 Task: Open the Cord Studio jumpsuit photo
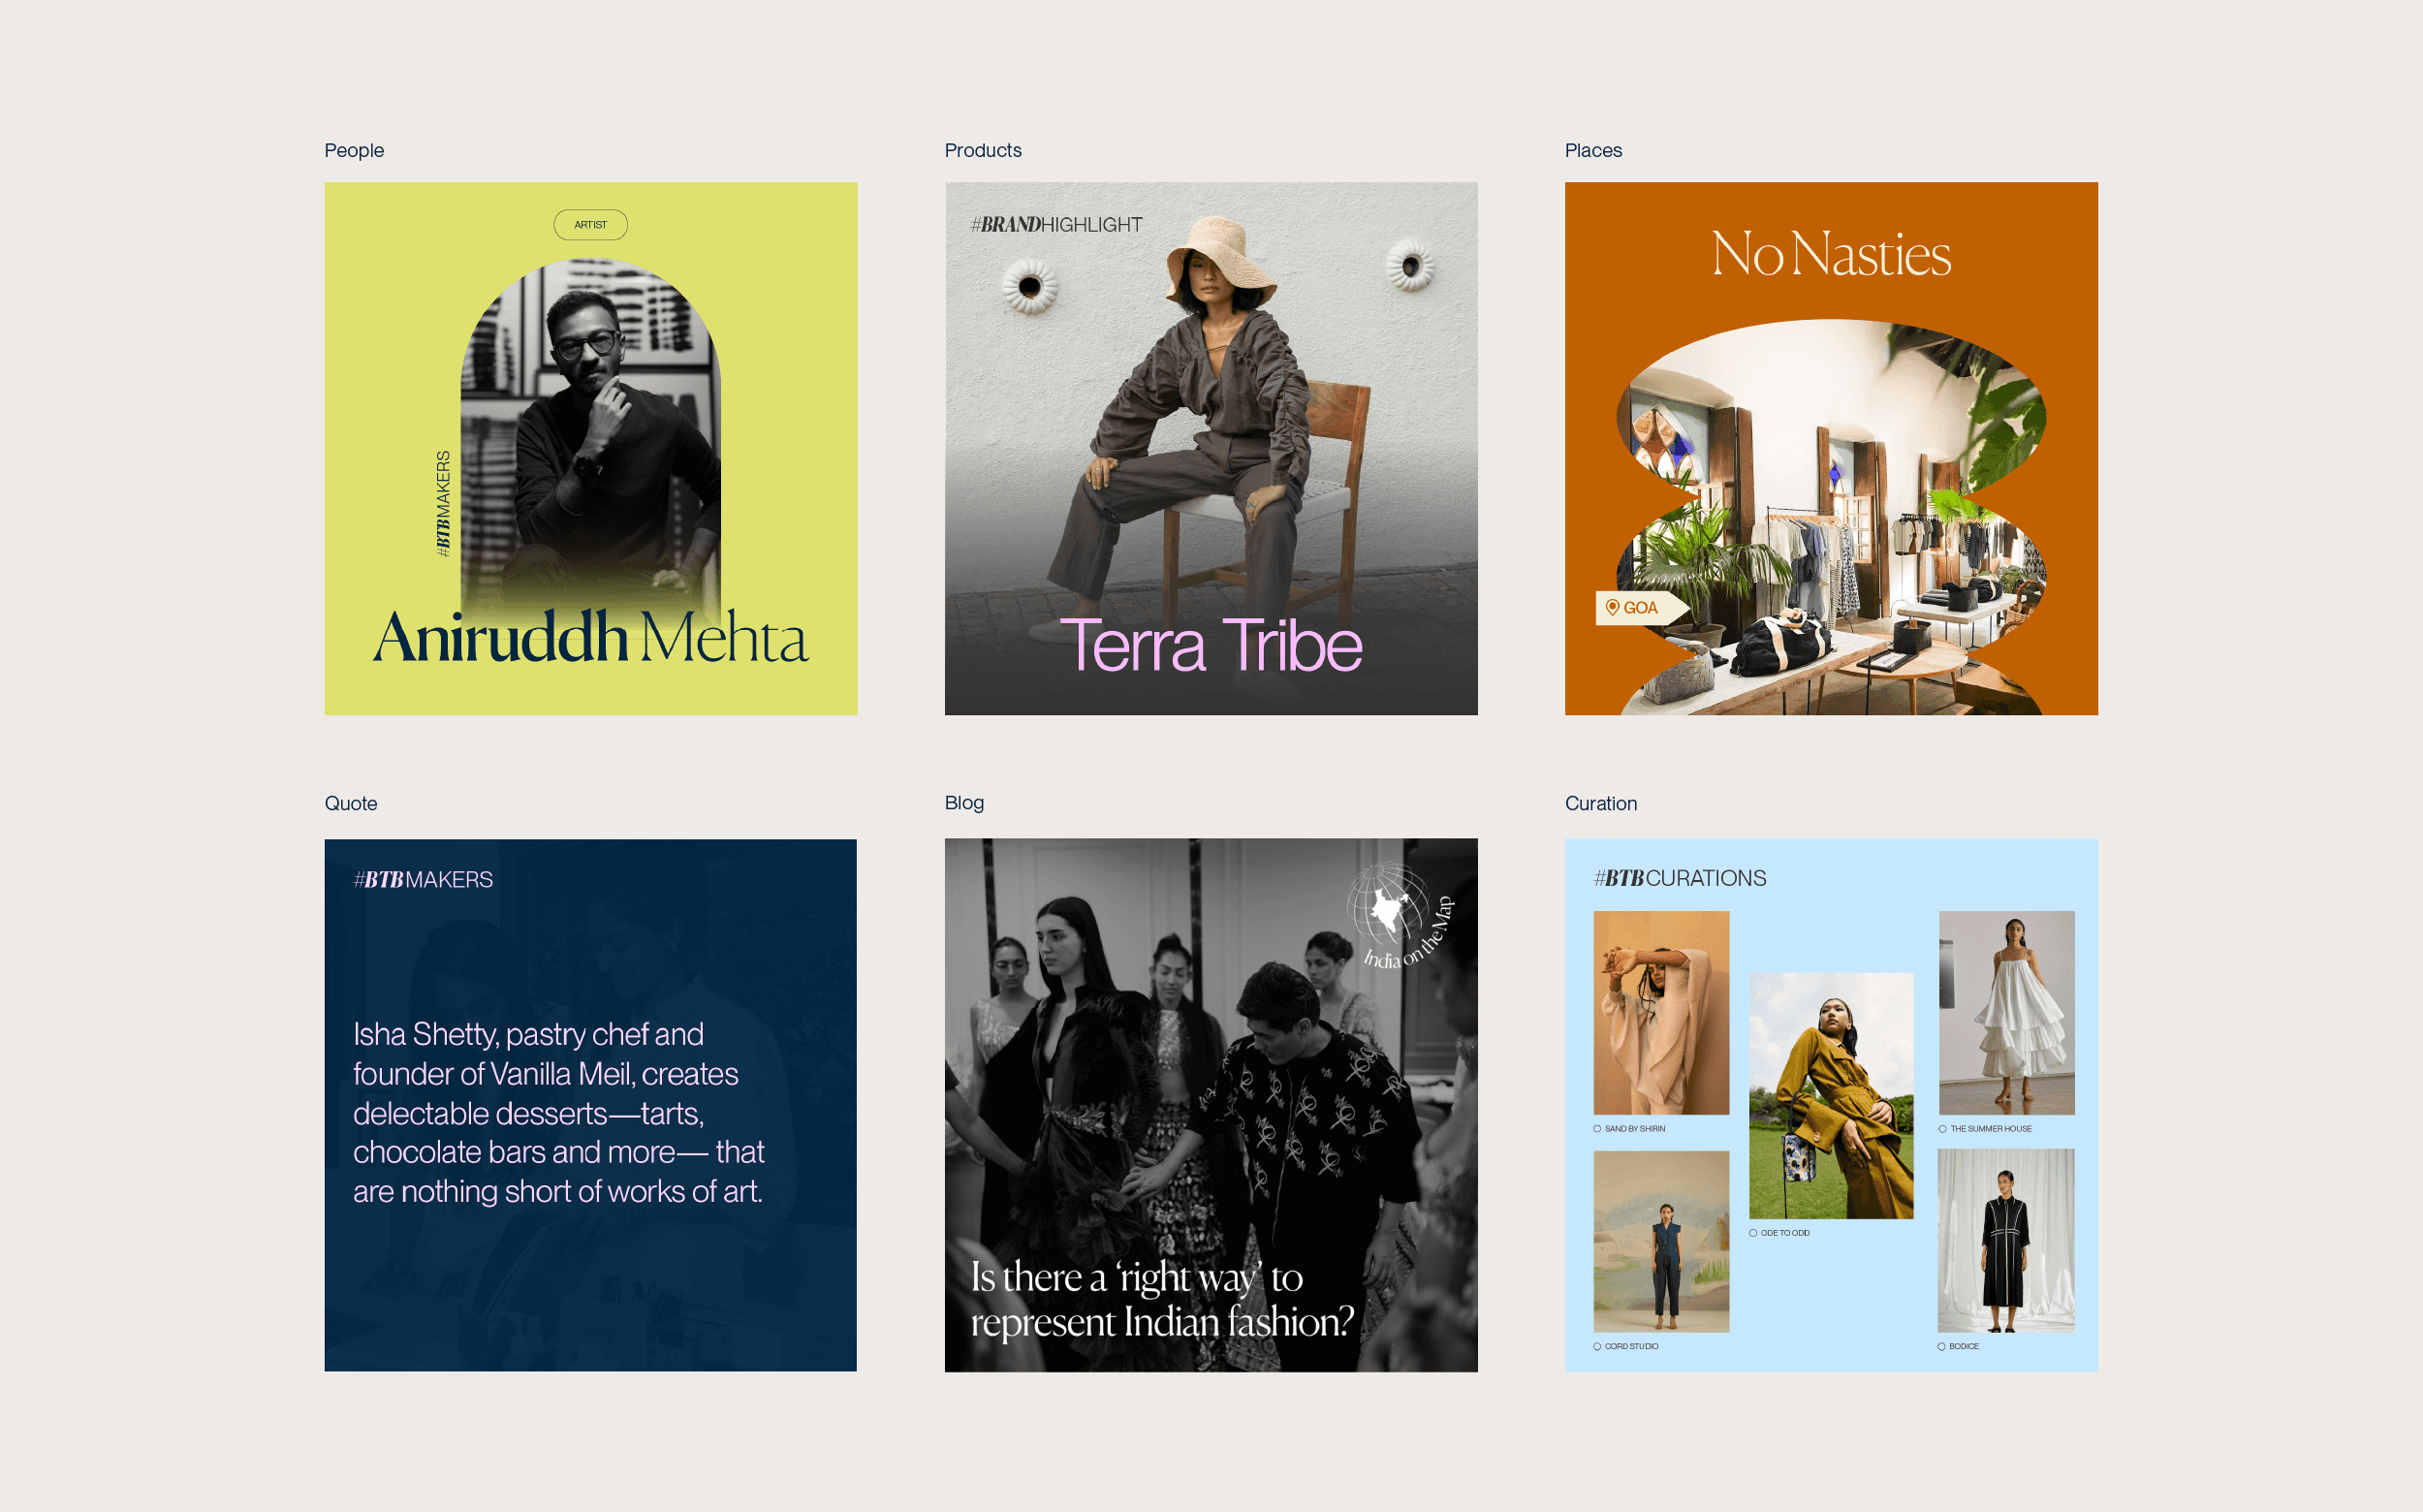1661,1241
